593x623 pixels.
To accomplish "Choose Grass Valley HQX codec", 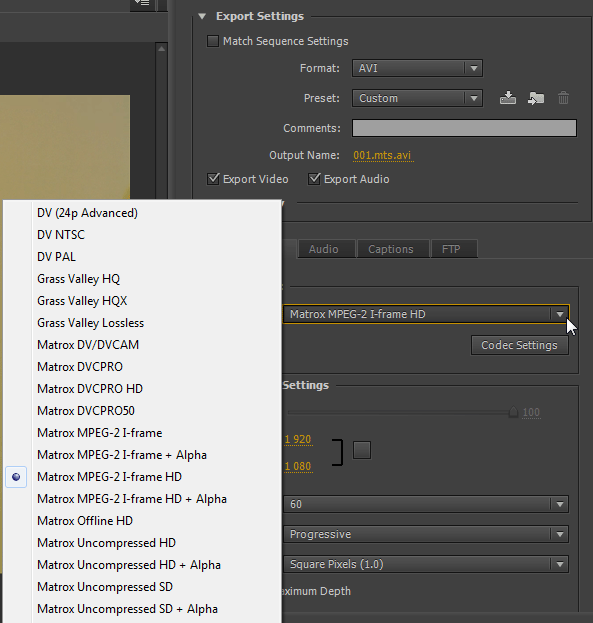I will (x=82, y=301).
